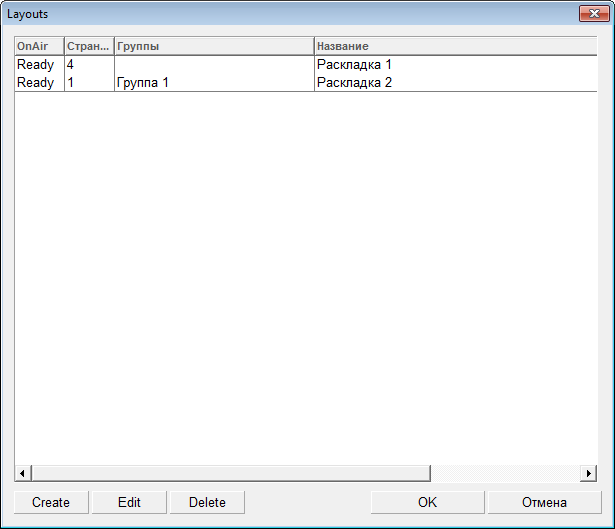Click the Название column header
Image resolution: width=615 pixels, height=529 pixels.
[450, 47]
